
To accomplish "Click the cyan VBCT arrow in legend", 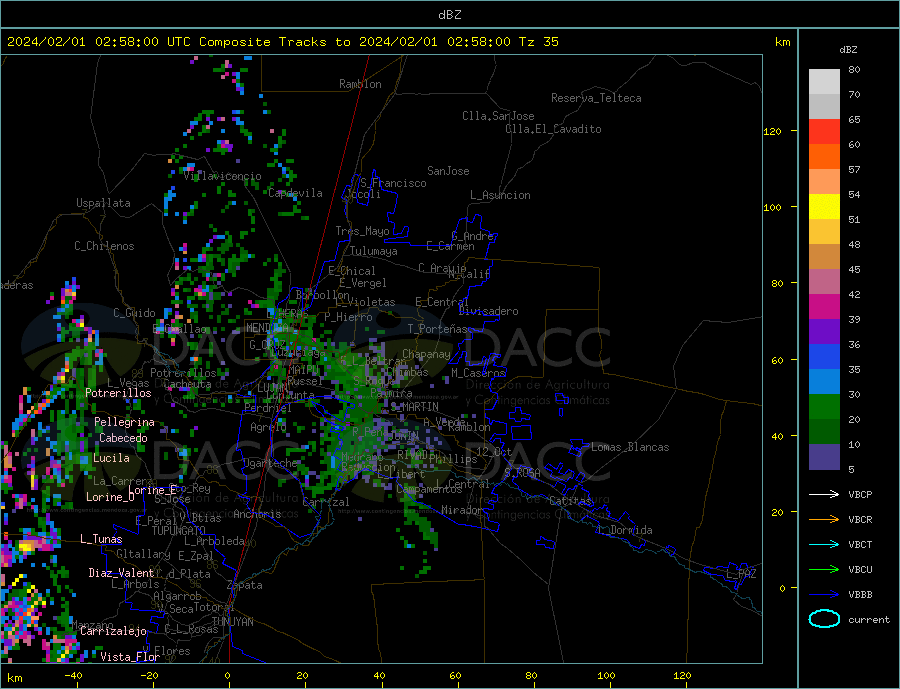I will click(824, 544).
